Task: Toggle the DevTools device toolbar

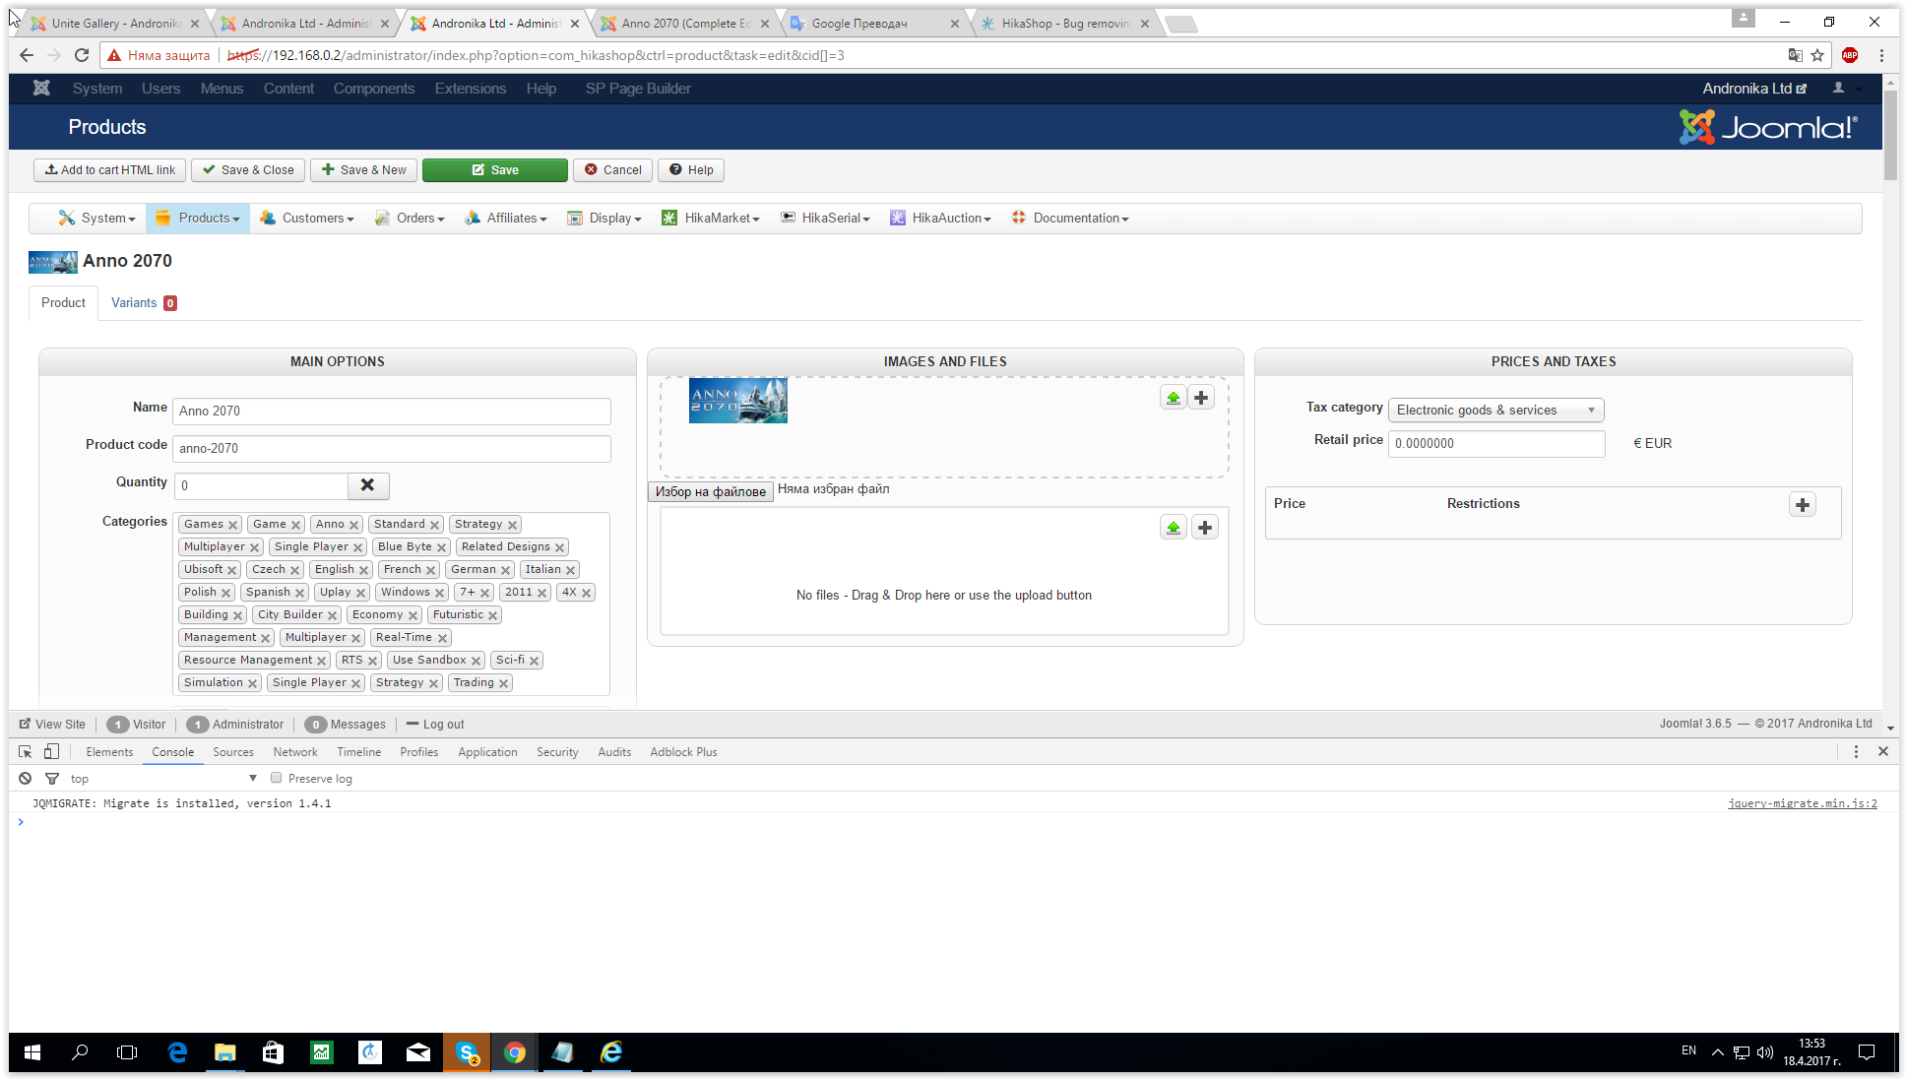Action: pos(51,751)
